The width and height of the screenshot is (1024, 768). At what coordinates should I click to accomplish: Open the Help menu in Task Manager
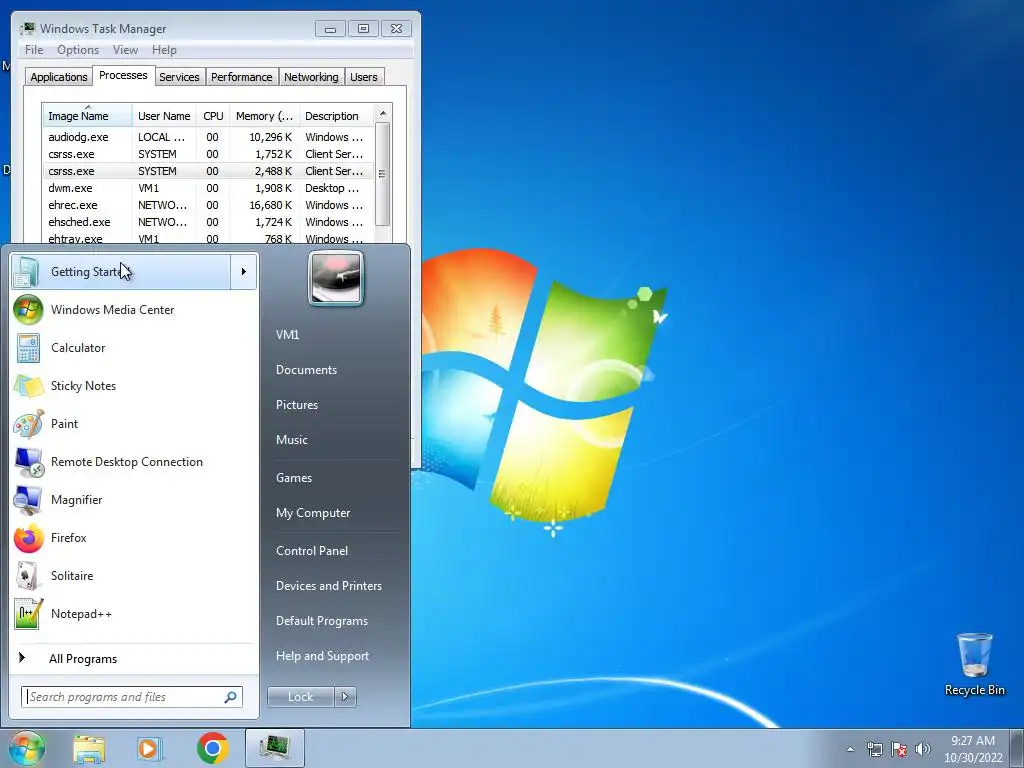point(164,50)
